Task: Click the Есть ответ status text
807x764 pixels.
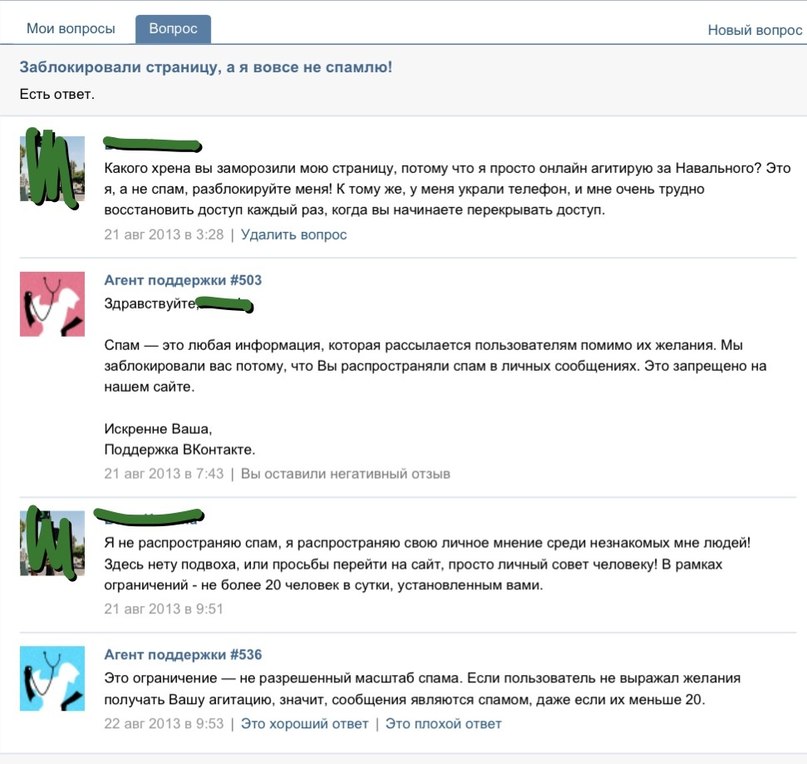Action: tap(57, 94)
